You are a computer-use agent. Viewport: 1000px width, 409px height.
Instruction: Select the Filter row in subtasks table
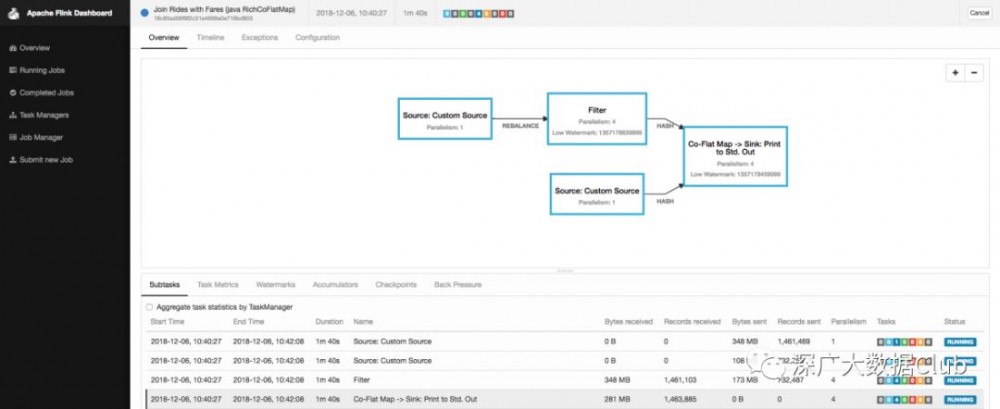tap(565, 380)
